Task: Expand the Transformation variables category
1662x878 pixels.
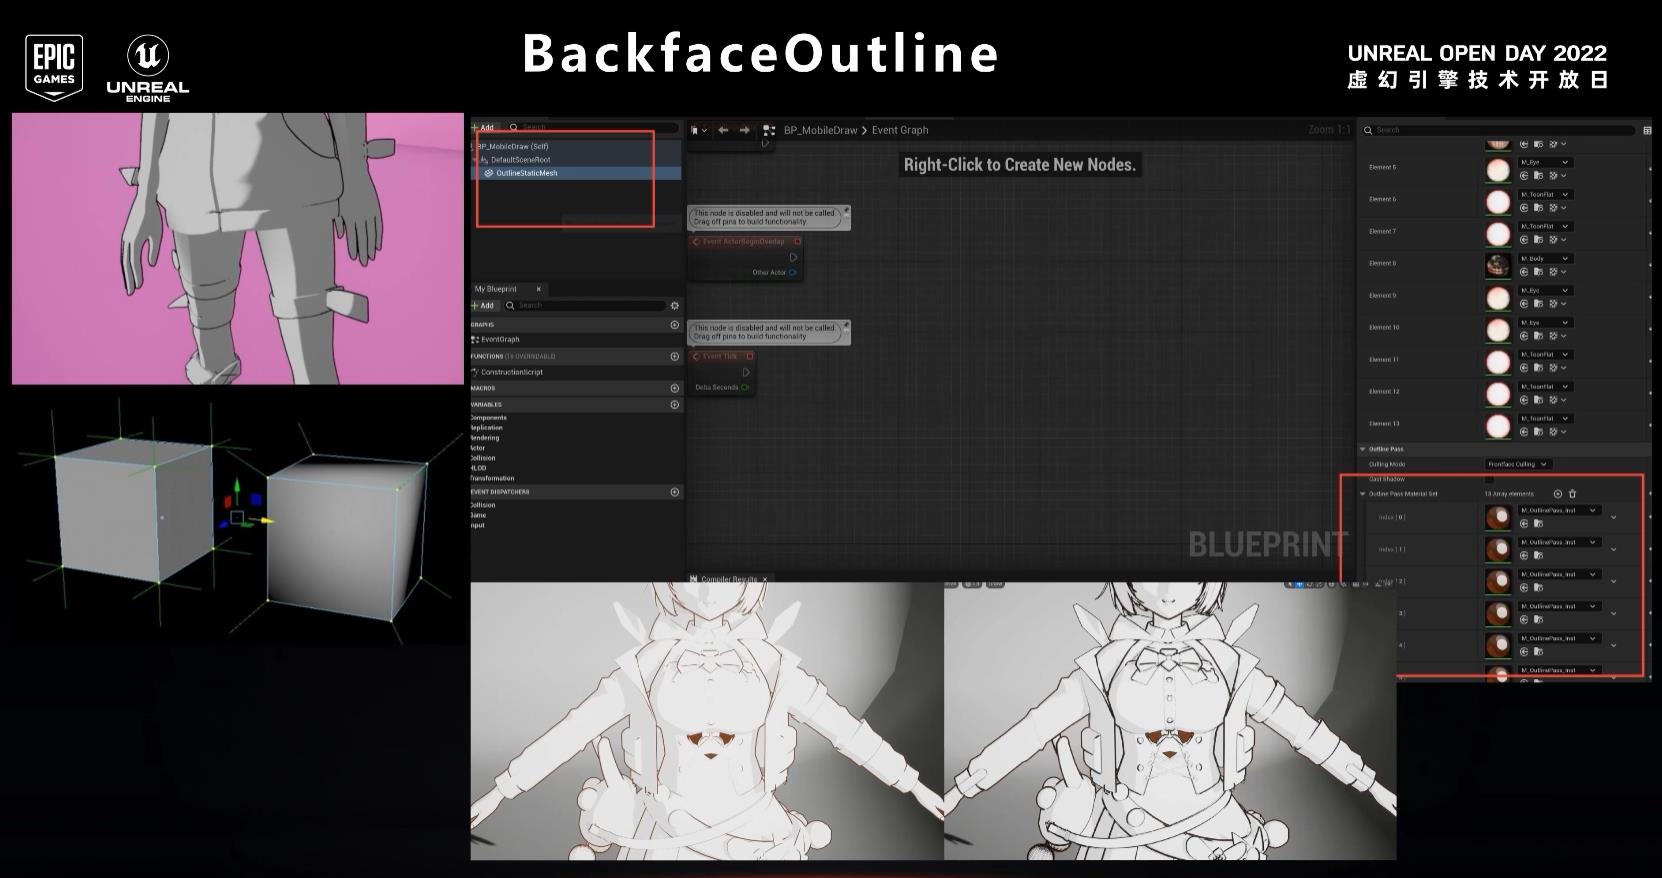Action: point(492,478)
